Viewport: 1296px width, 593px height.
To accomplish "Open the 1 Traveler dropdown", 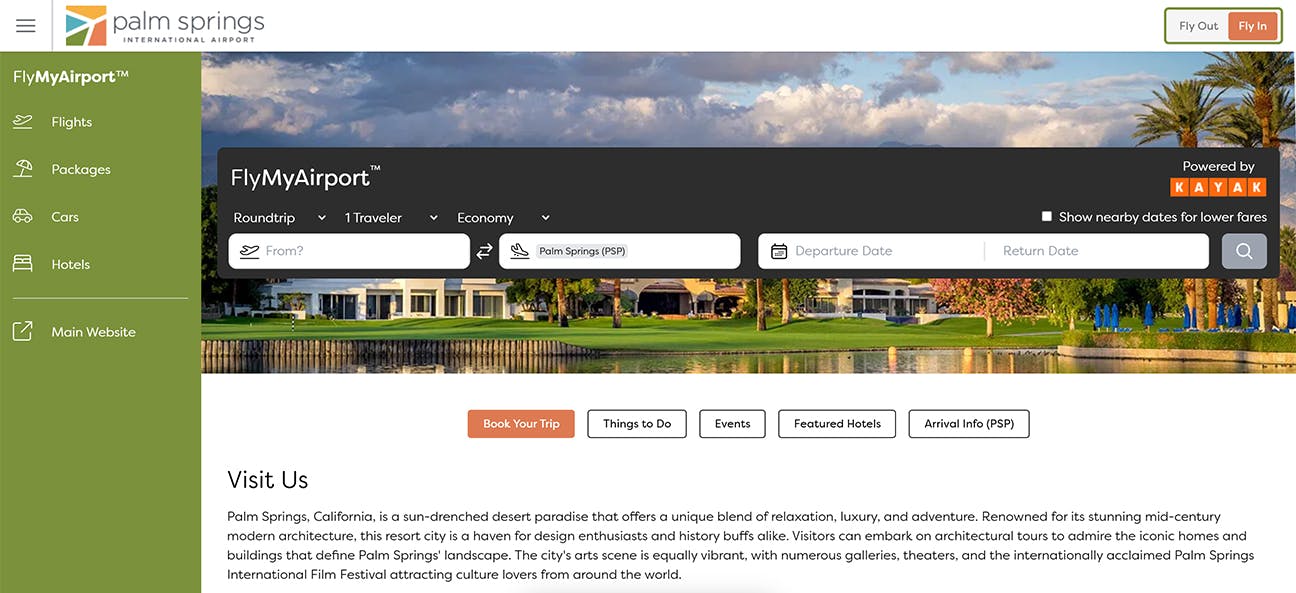I will point(391,218).
